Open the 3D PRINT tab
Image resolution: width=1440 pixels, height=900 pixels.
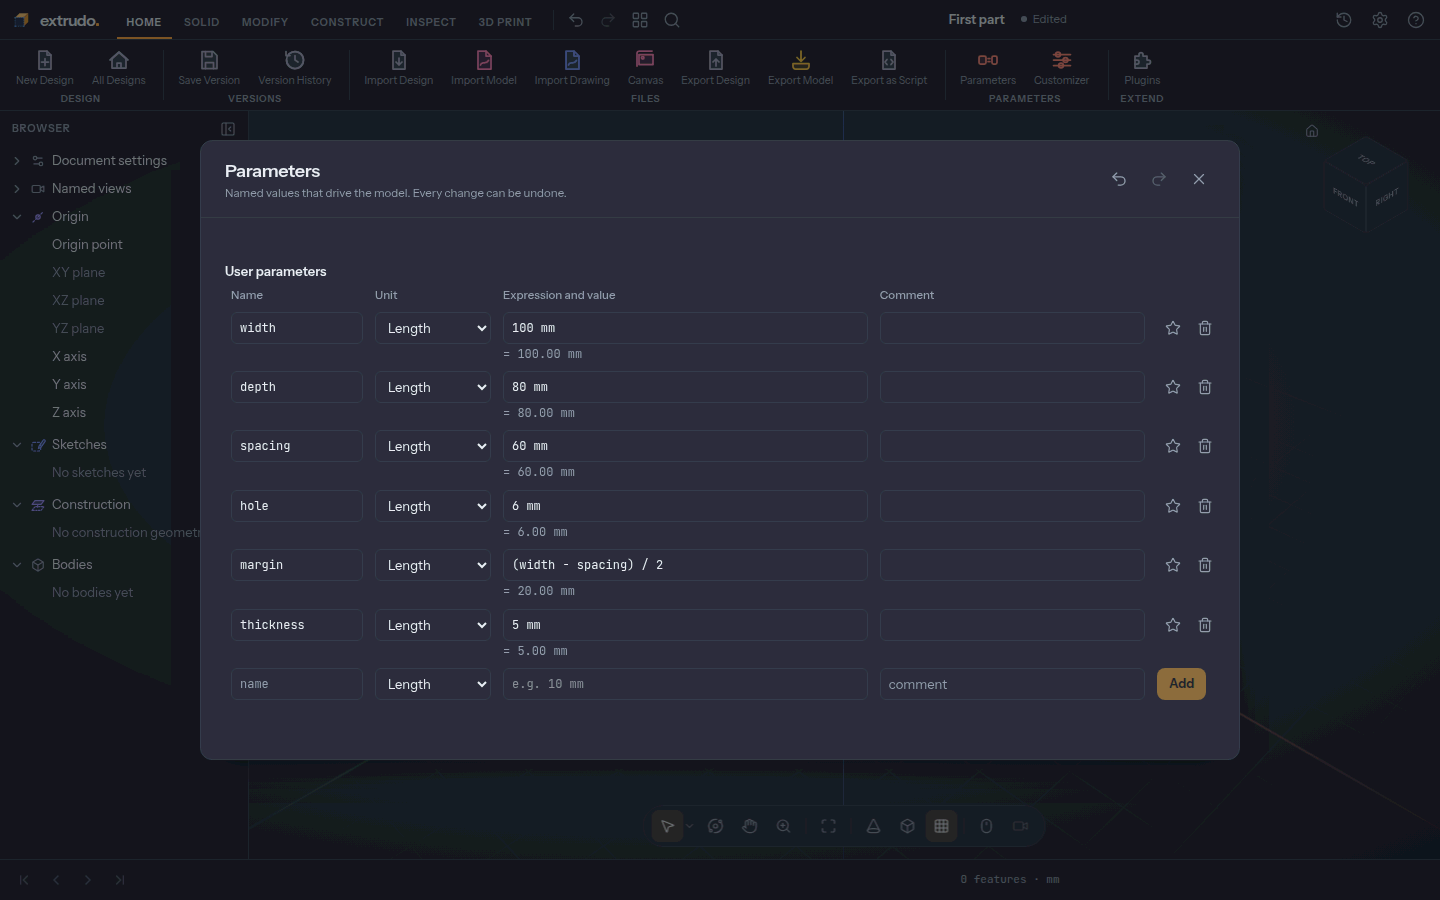[505, 21]
